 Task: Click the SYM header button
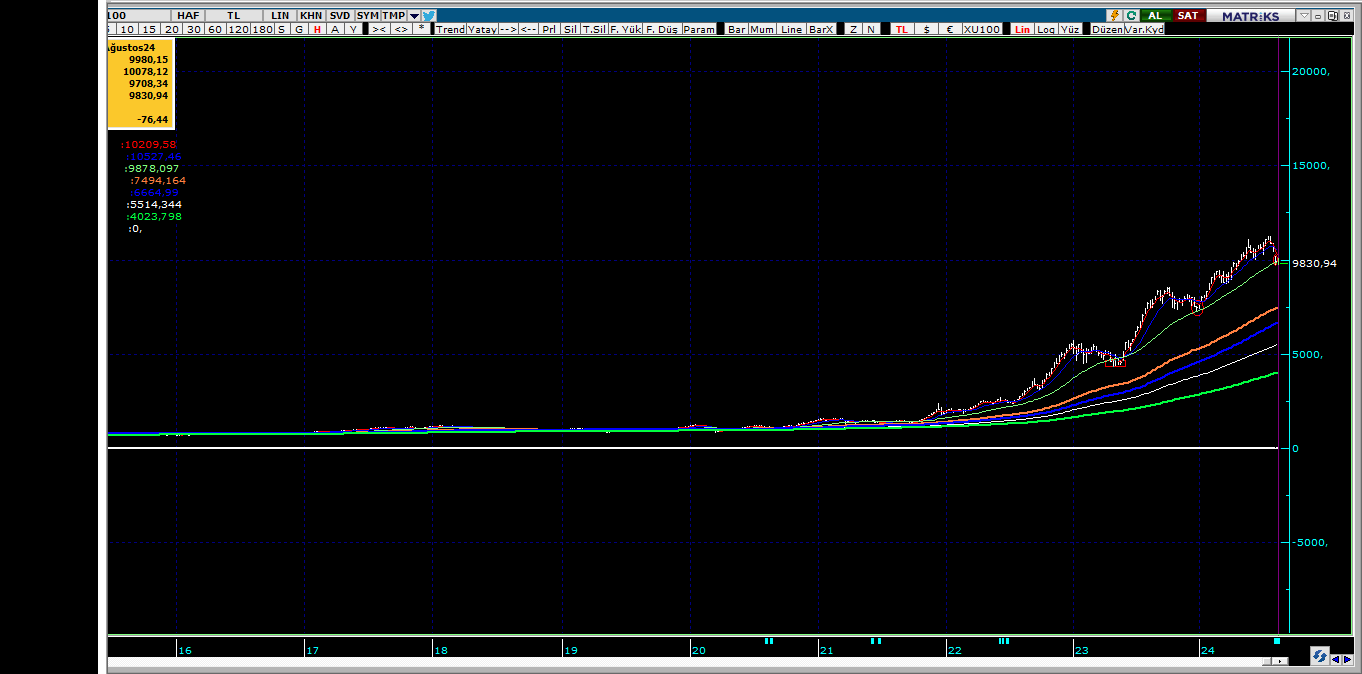tap(368, 16)
